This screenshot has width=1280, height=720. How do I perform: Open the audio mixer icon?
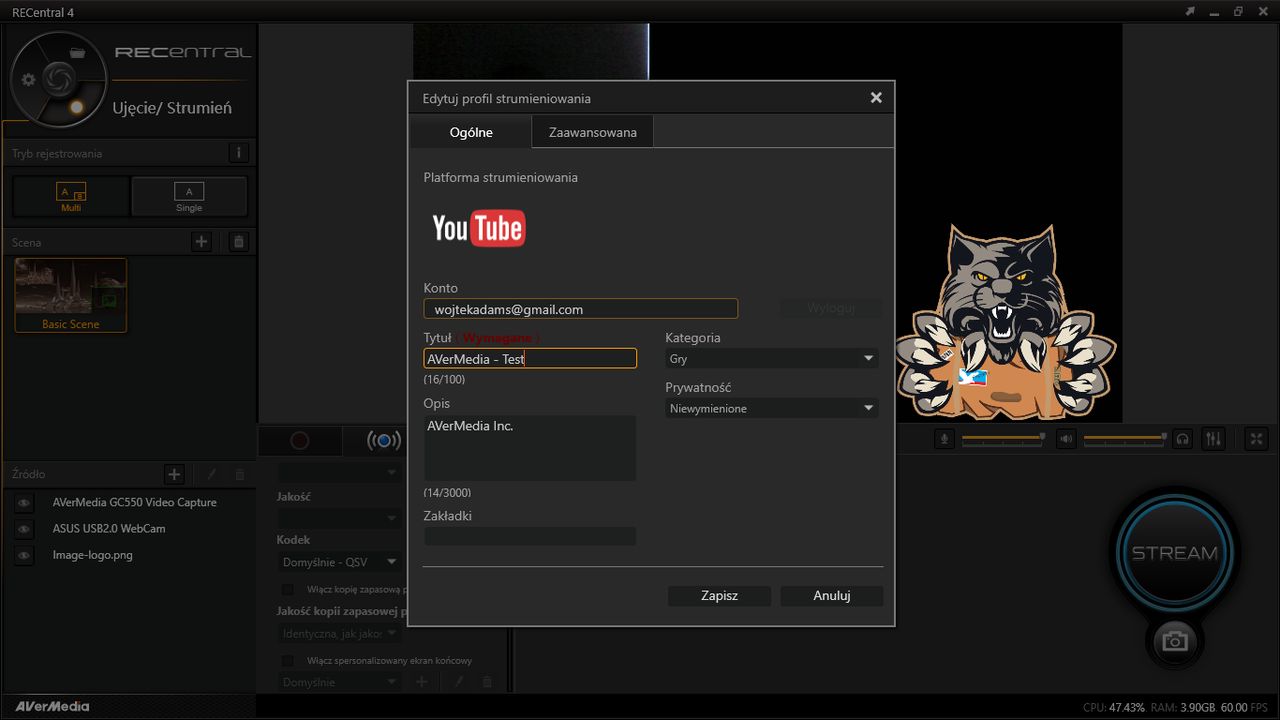[1213, 439]
